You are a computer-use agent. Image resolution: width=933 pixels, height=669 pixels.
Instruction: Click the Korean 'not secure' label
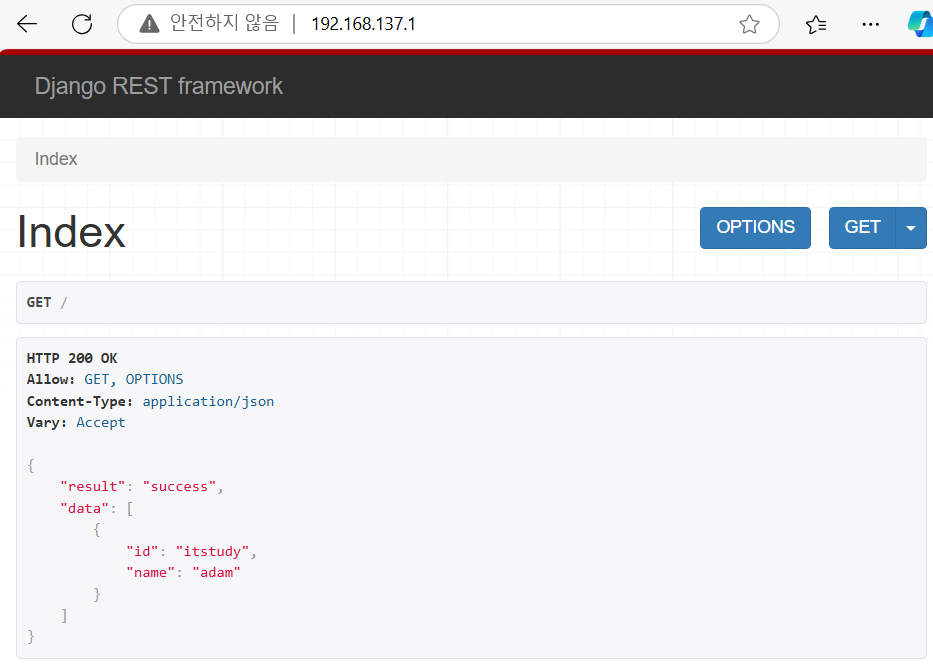(x=224, y=23)
